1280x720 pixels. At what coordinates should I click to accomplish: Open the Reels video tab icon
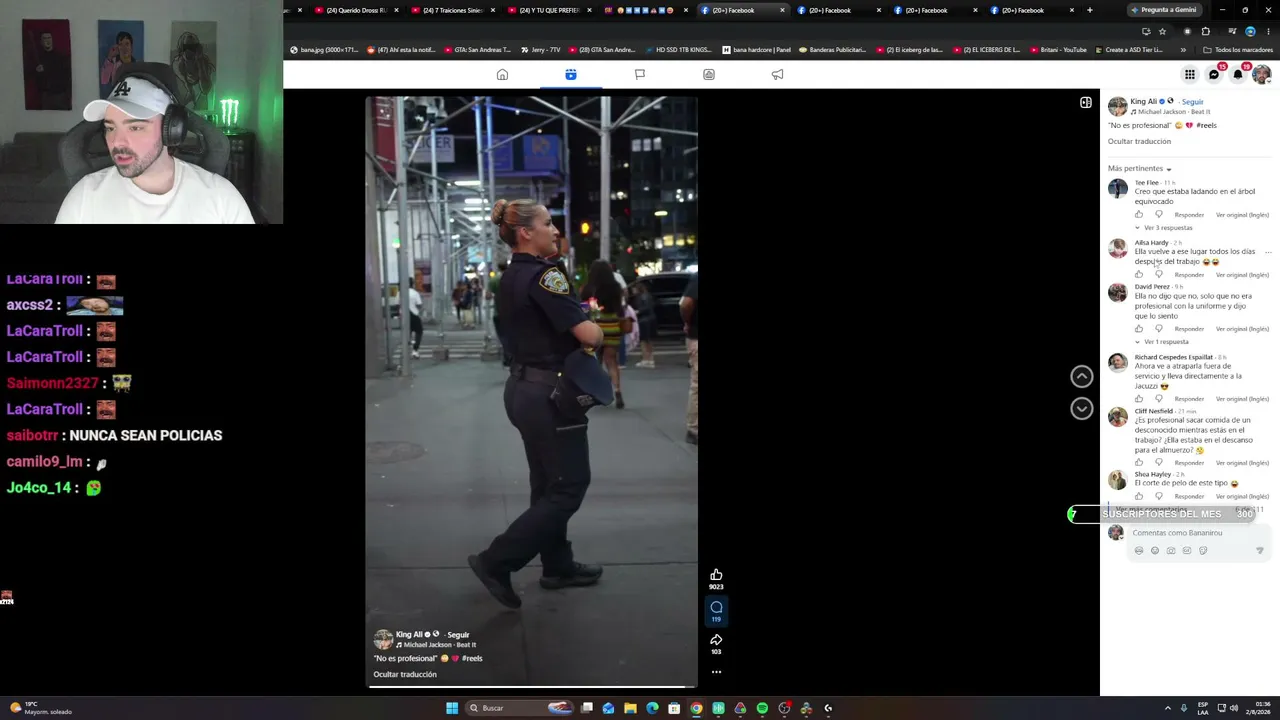tap(571, 75)
